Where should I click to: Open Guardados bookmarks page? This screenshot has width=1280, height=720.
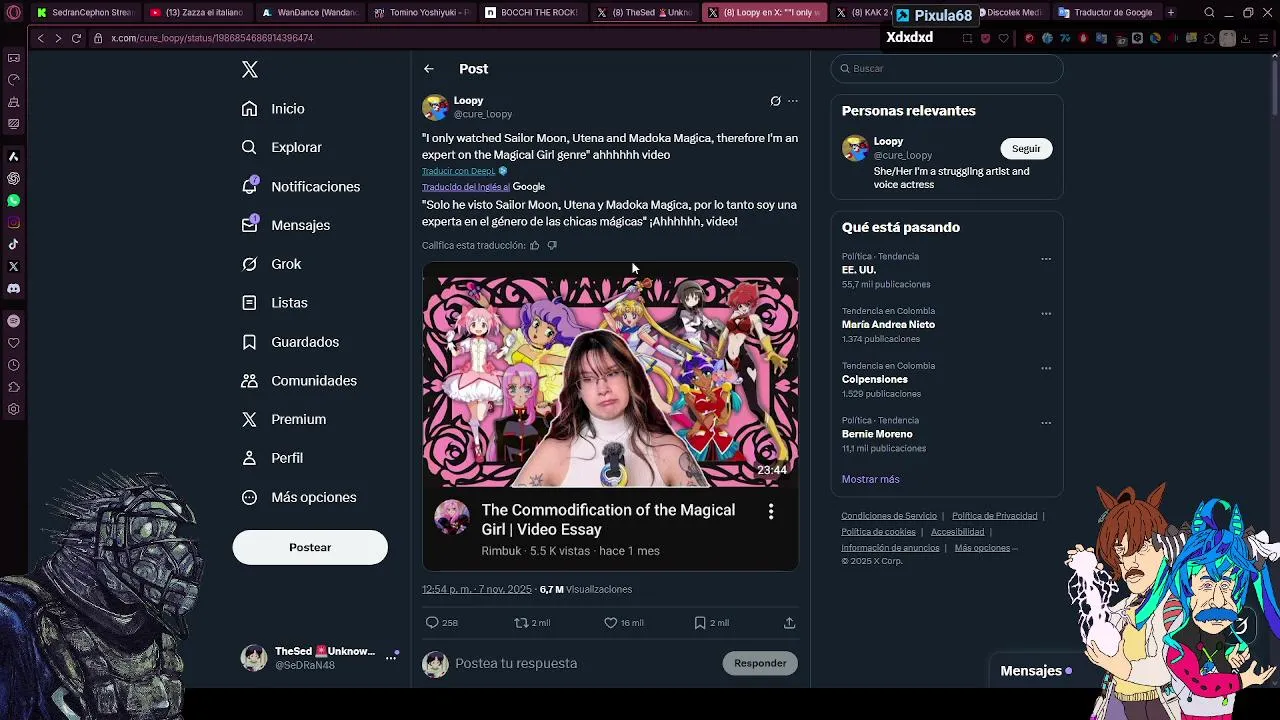(290, 342)
